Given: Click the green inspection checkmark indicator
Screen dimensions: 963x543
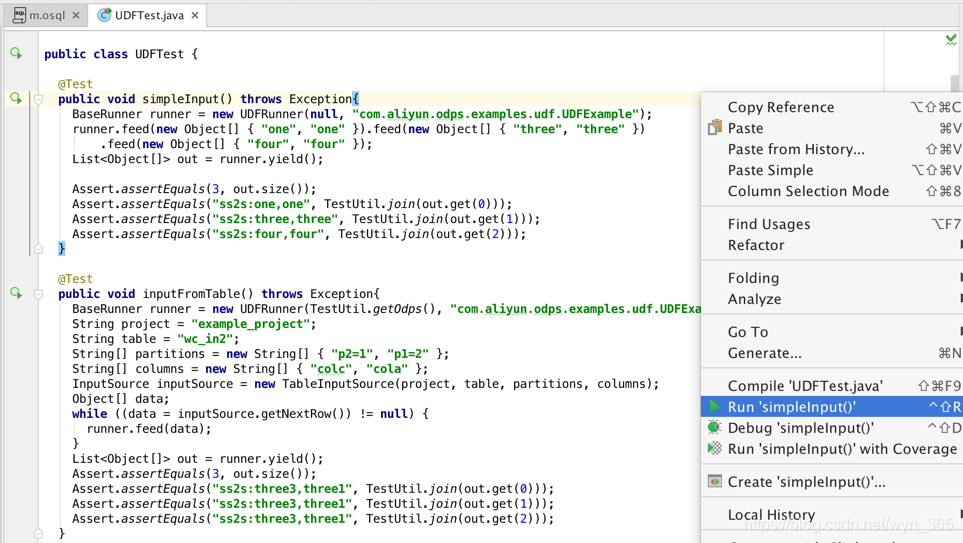Looking at the screenshot, I should (951, 40).
